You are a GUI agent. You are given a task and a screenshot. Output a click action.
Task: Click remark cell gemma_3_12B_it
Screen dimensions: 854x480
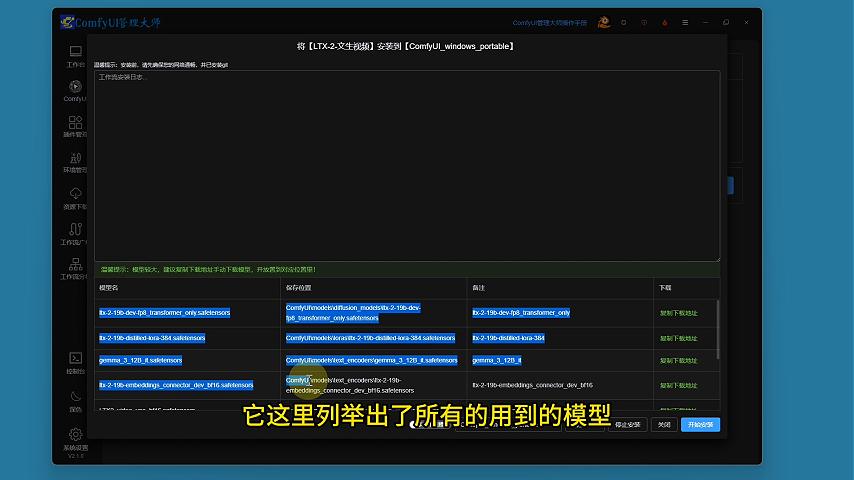[497, 360]
